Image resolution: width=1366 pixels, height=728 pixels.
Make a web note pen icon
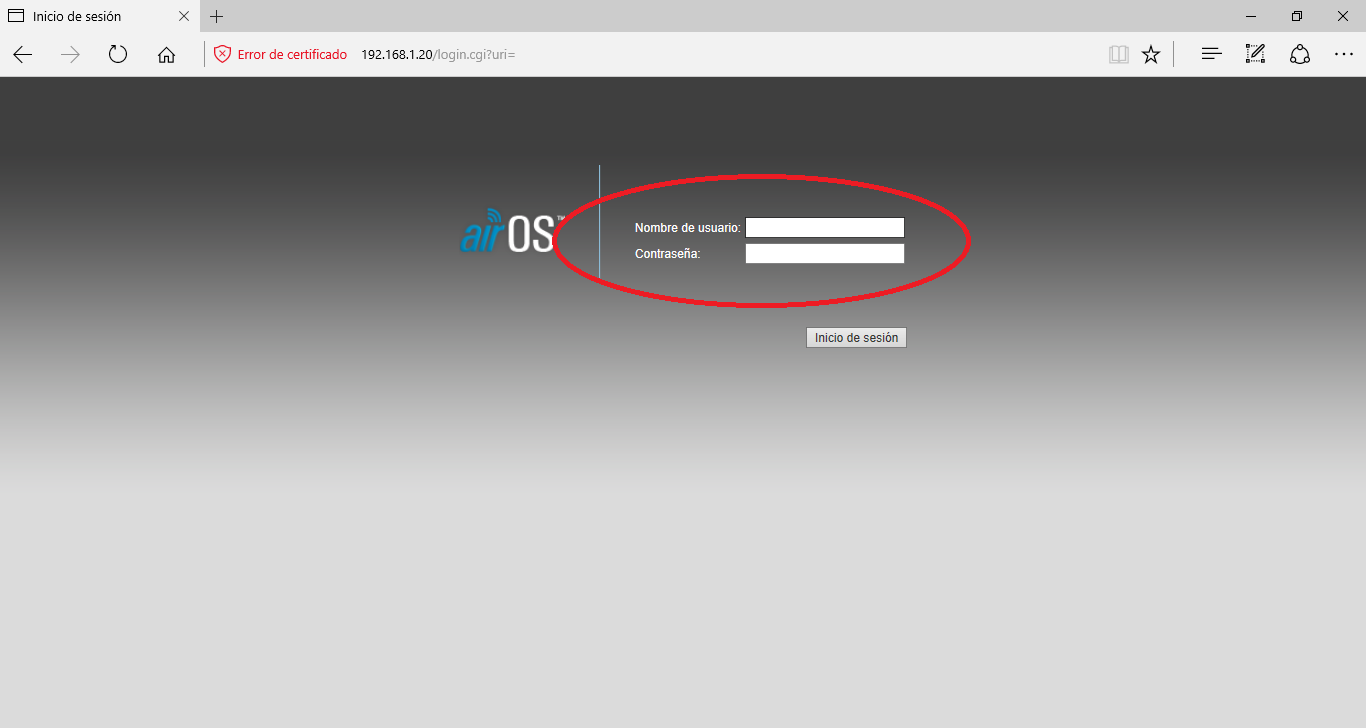(x=1255, y=55)
